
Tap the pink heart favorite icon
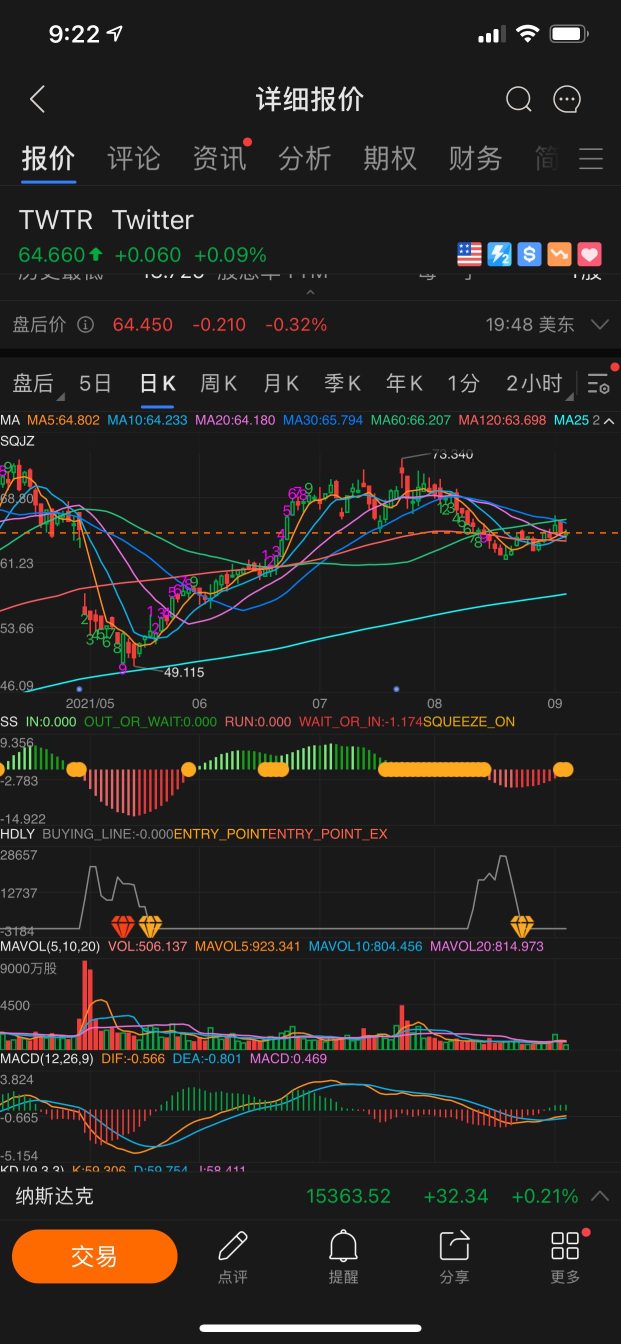[589, 254]
